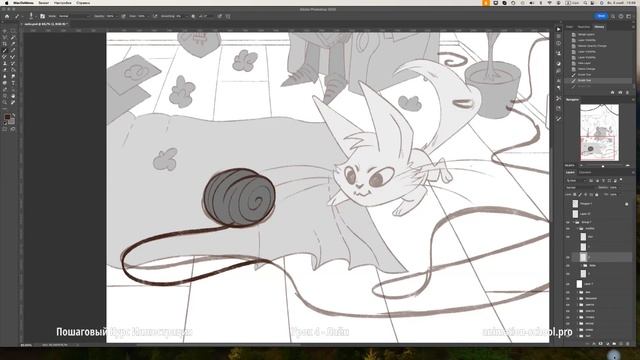The width and height of the screenshot is (640, 360).
Task: Link layers icon in Layers panel
Action: [x=587, y=344]
